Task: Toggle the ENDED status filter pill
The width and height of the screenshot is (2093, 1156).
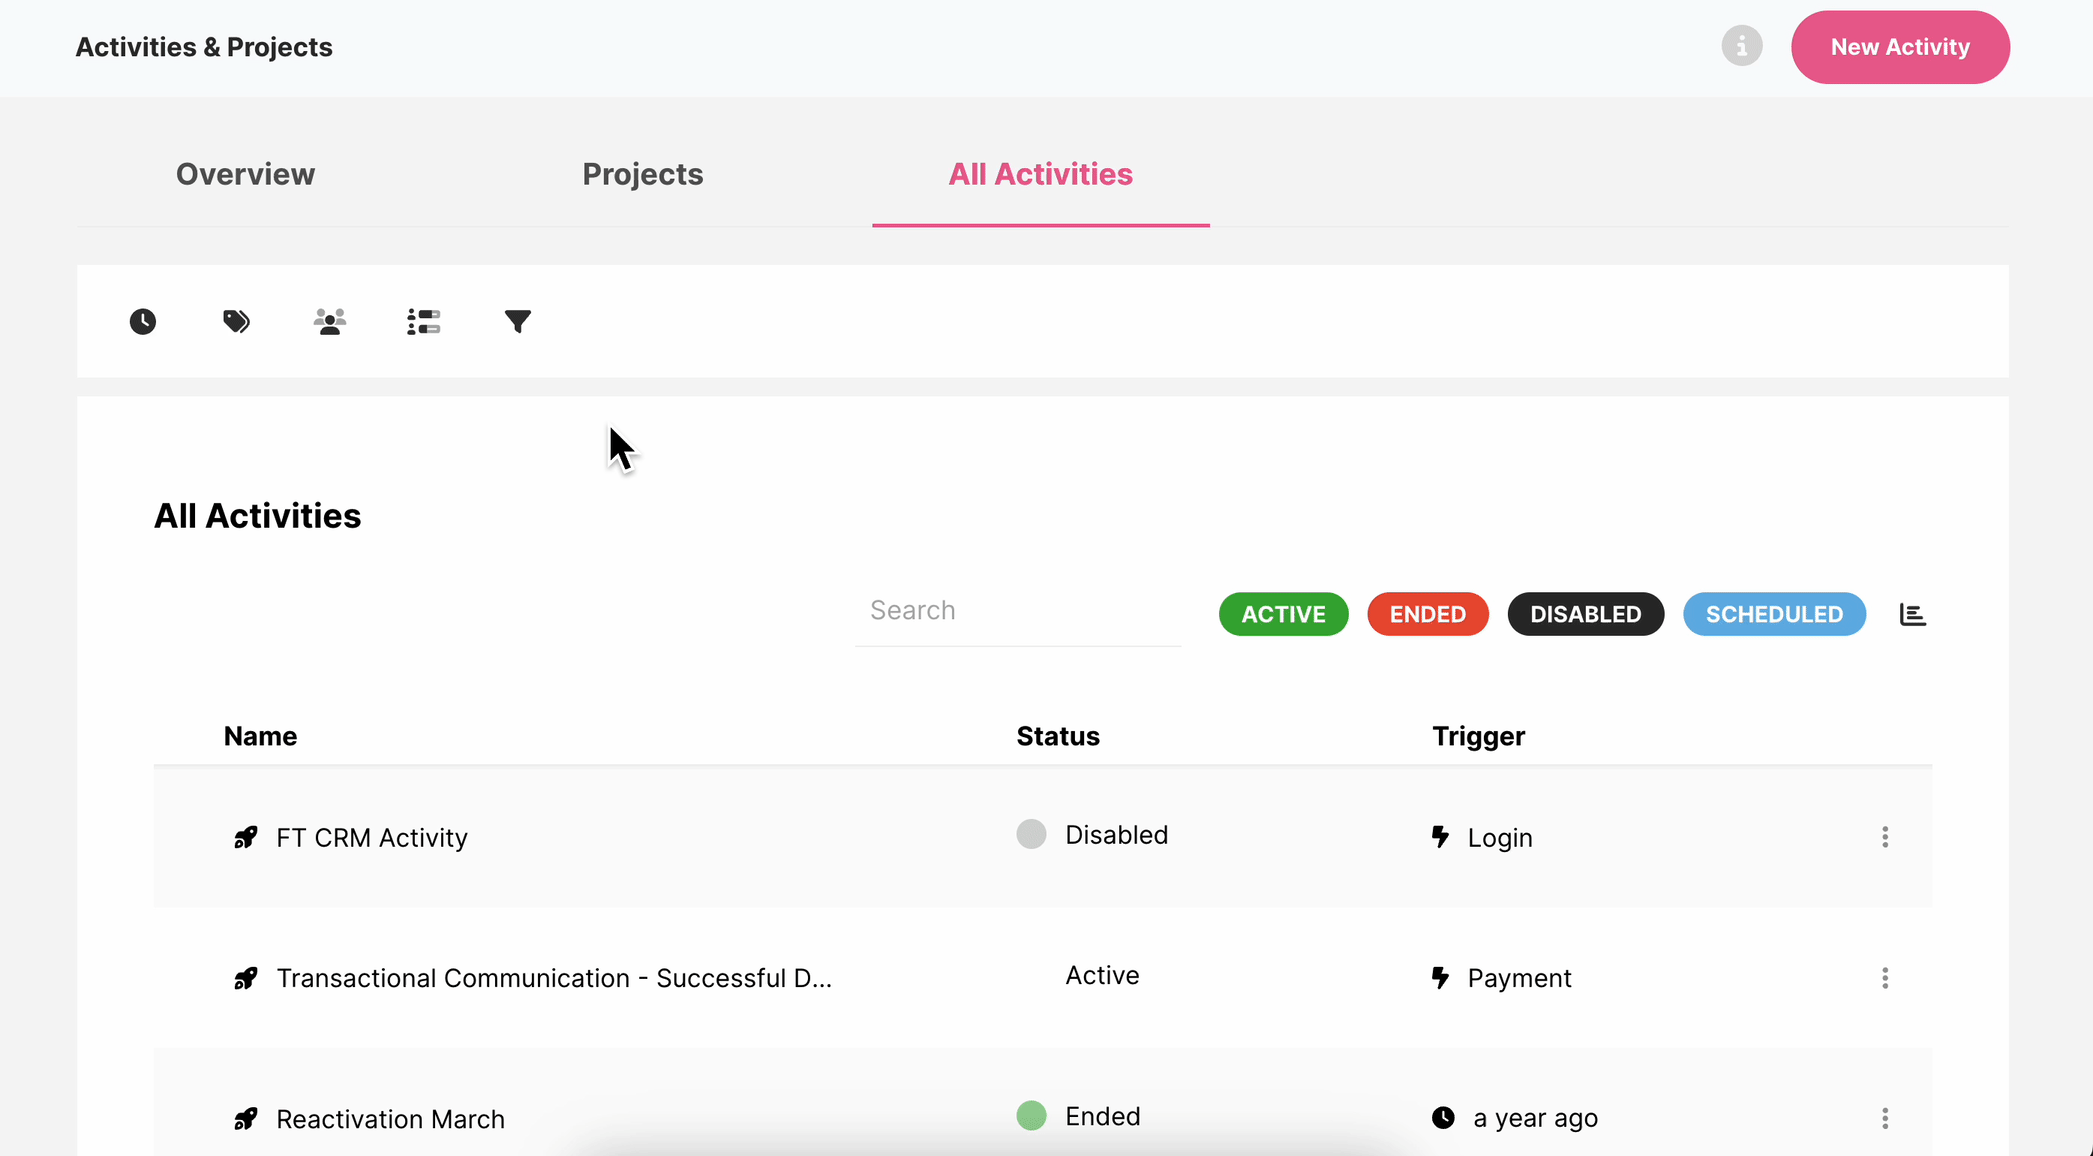Action: (x=1427, y=614)
